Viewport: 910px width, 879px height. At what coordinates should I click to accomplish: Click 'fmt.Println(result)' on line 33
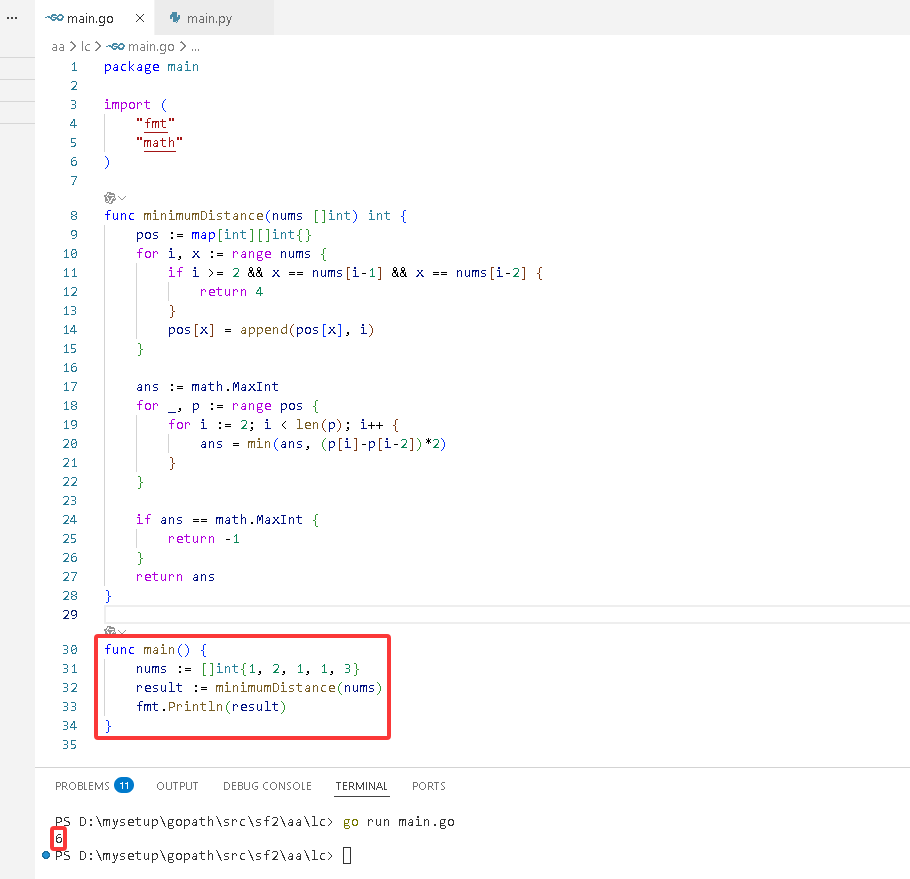(x=211, y=707)
